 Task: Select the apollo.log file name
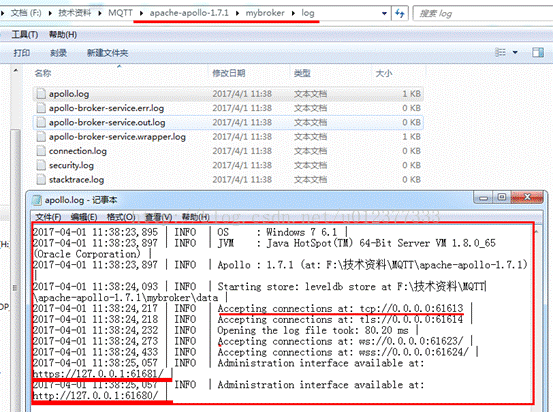69,94
